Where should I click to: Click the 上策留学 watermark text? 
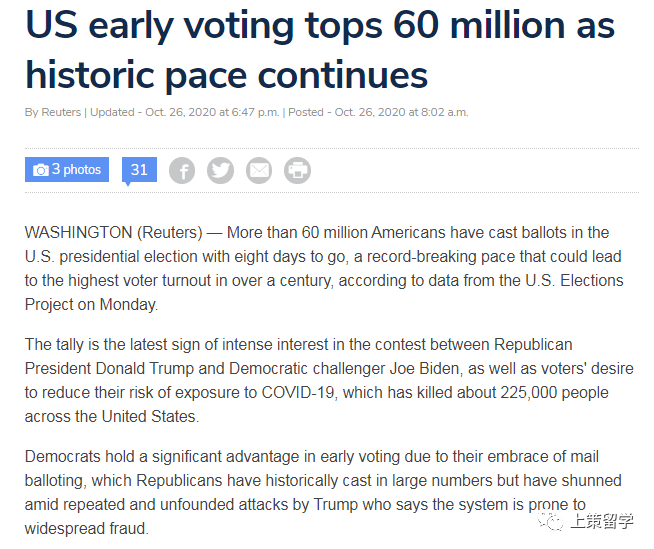pos(602,521)
